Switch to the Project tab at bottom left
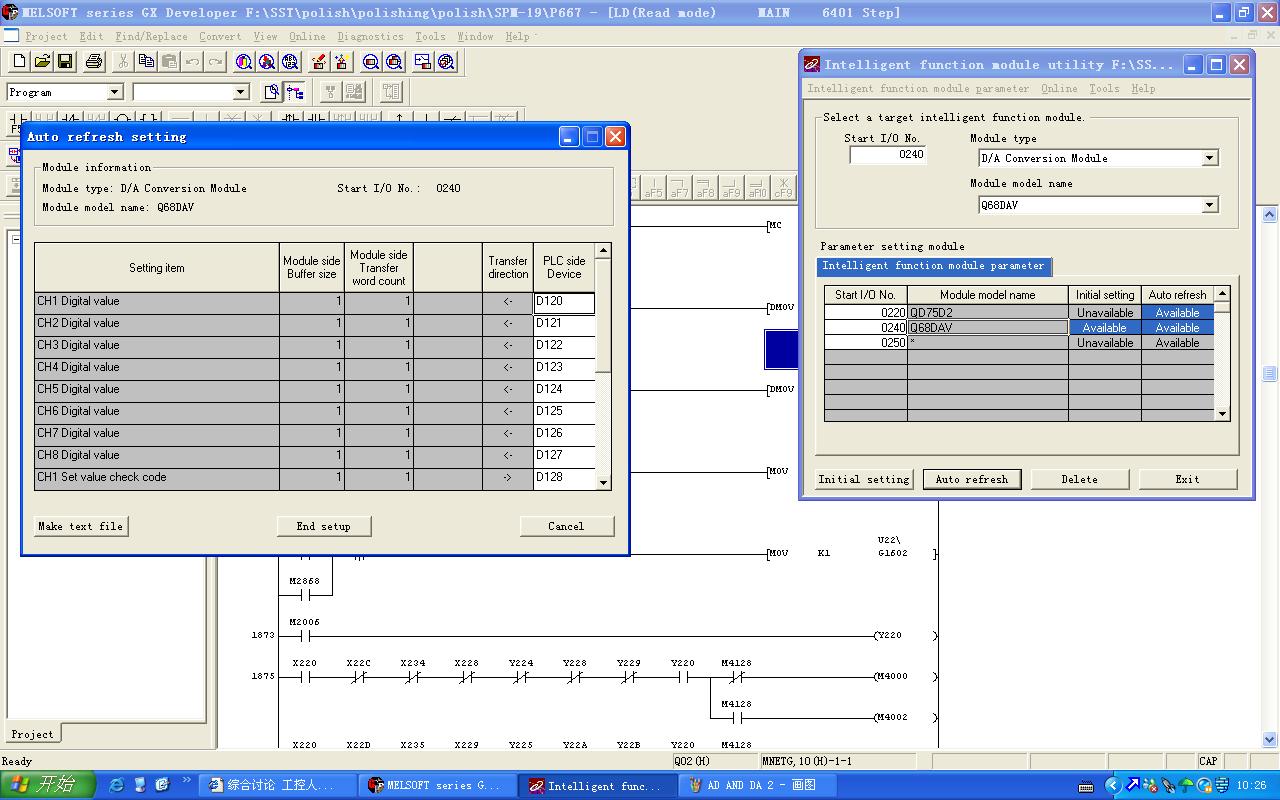 pyautogui.click(x=32, y=734)
